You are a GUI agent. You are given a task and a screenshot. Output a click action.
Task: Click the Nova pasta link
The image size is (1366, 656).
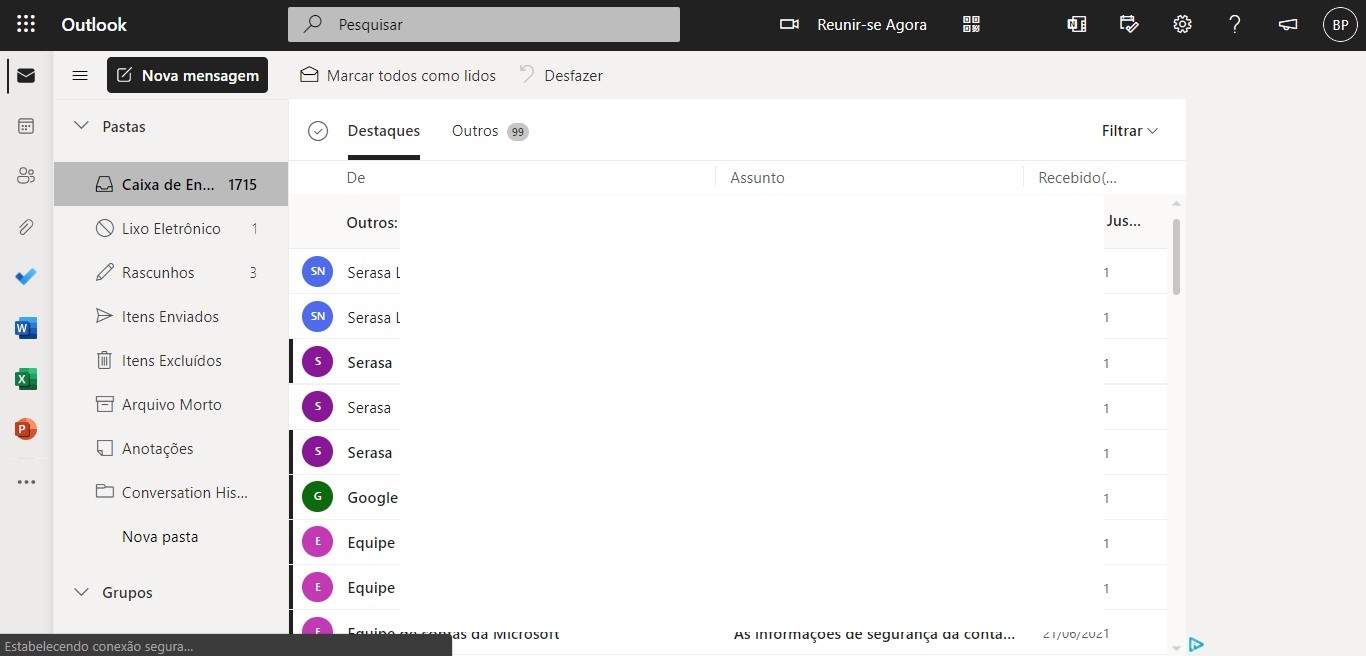click(160, 536)
